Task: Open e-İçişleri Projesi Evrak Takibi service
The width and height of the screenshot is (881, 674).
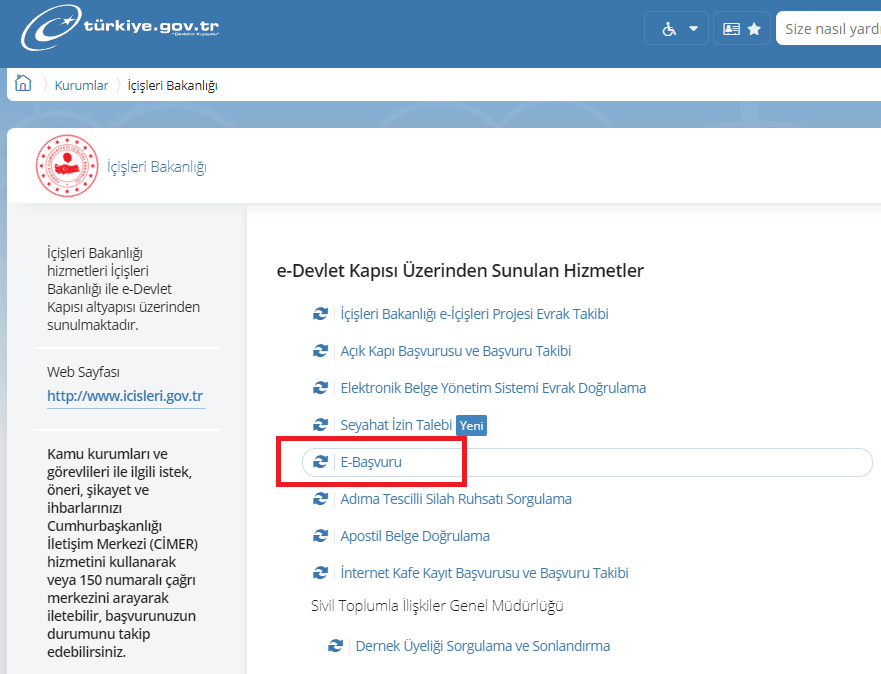Action: pos(474,314)
